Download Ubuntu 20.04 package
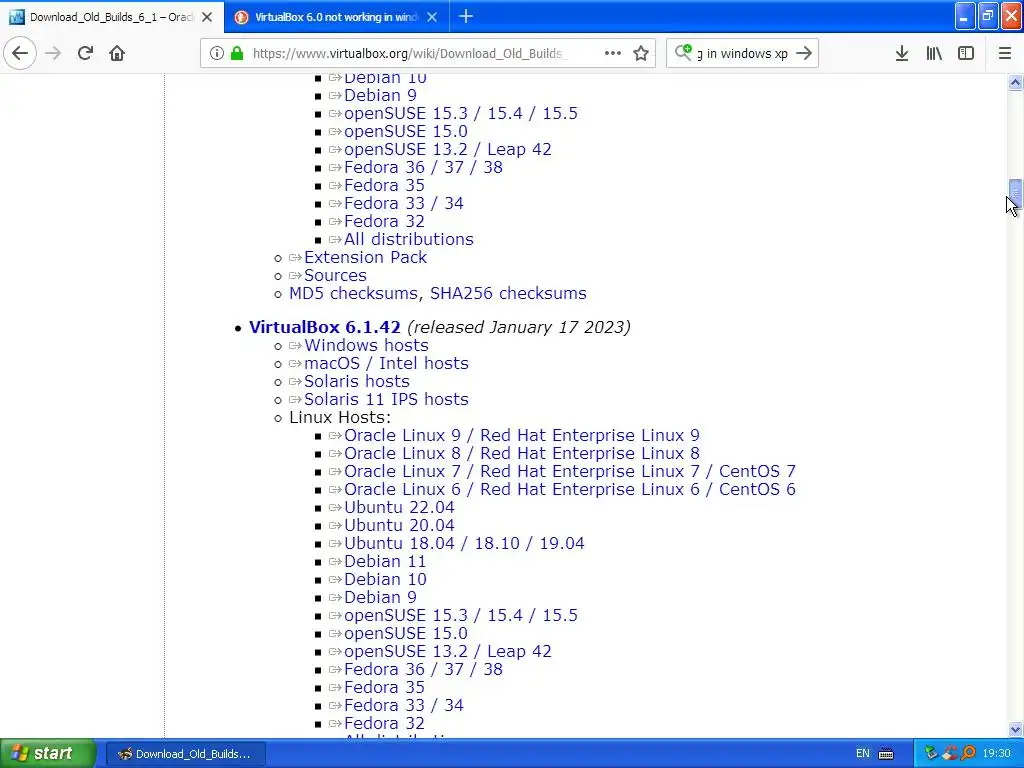This screenshot has height=768, width=1024. [x=399, y=526]
